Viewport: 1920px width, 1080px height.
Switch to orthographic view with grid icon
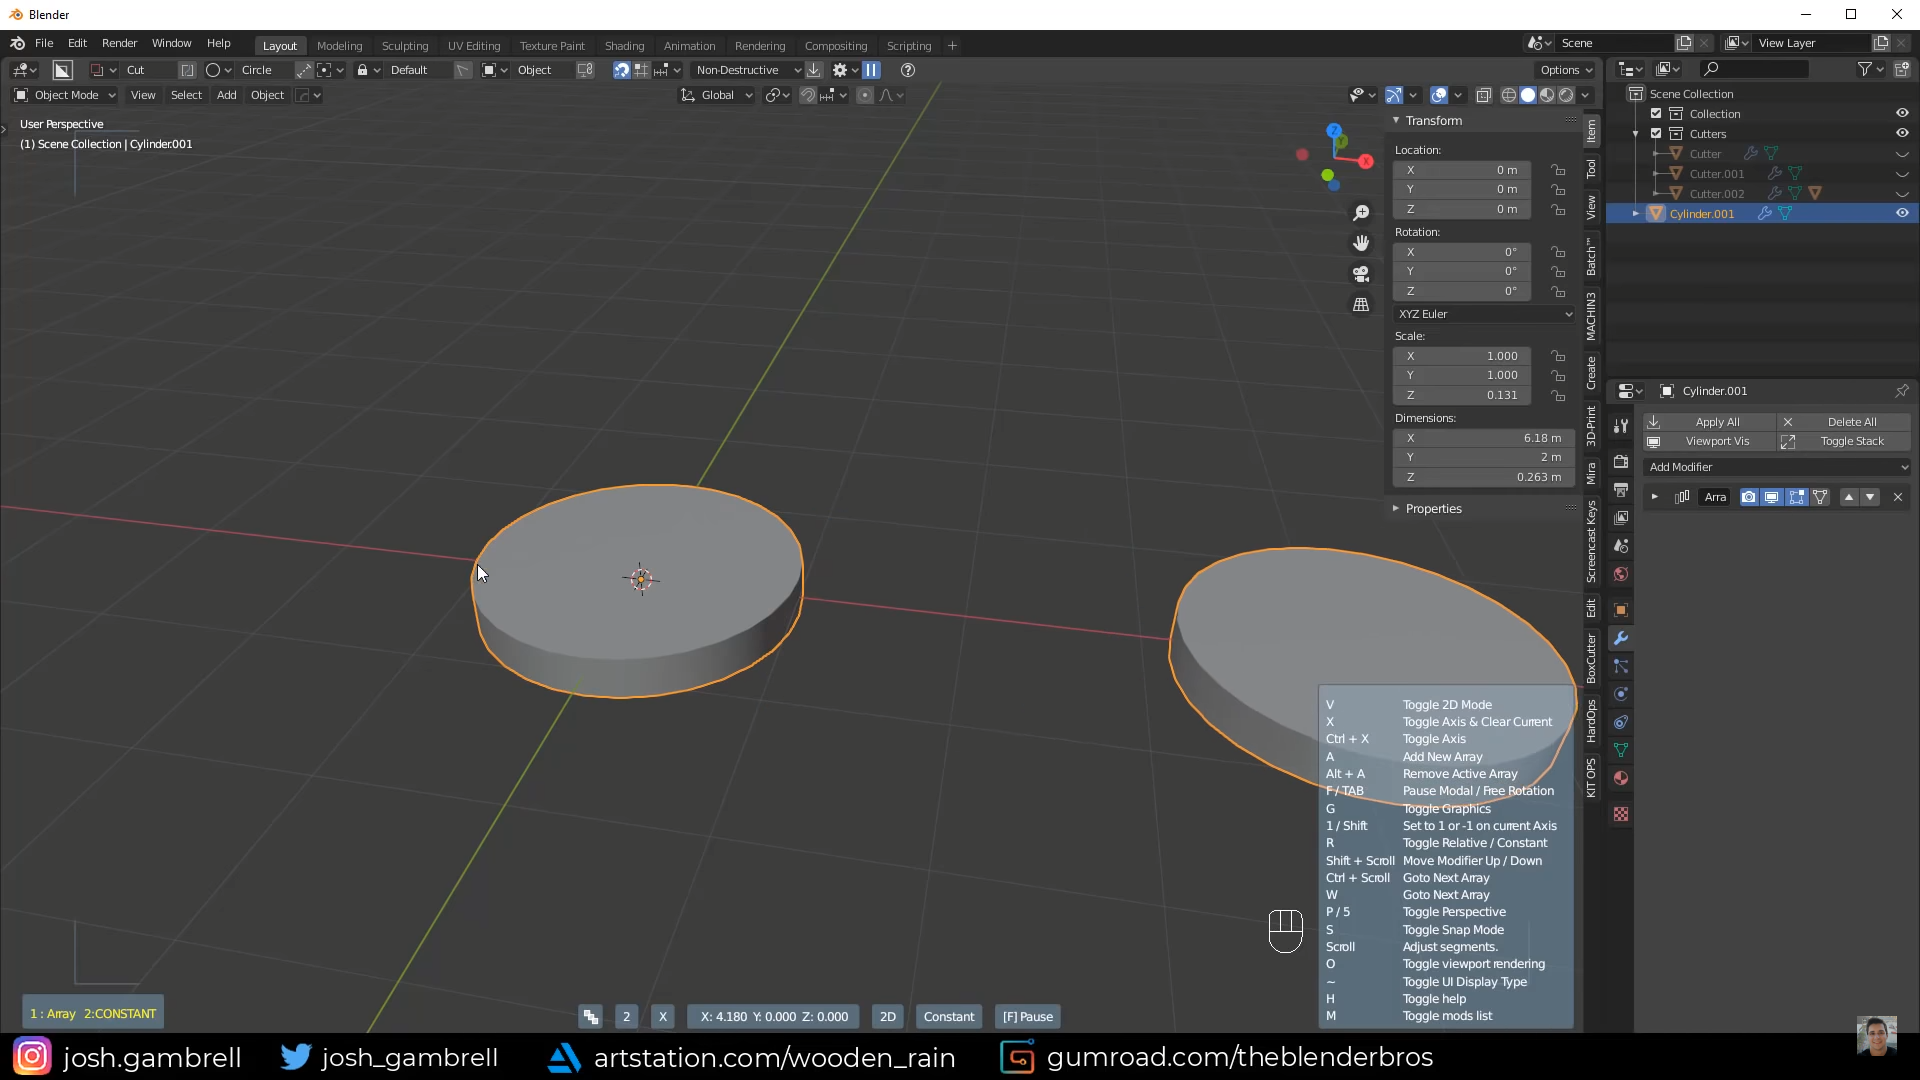pyautogui.click(x=1361, y=305)
